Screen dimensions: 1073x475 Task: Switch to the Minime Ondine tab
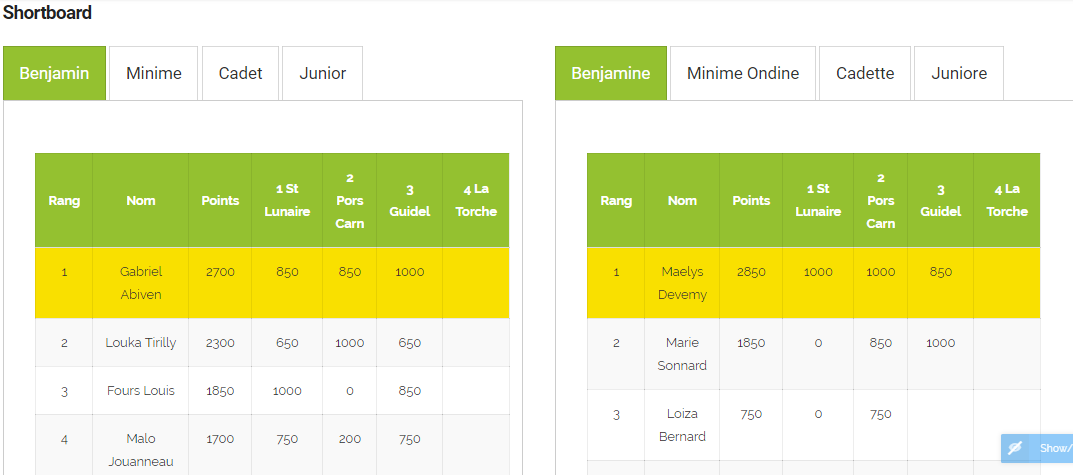[x=742, y=73]
